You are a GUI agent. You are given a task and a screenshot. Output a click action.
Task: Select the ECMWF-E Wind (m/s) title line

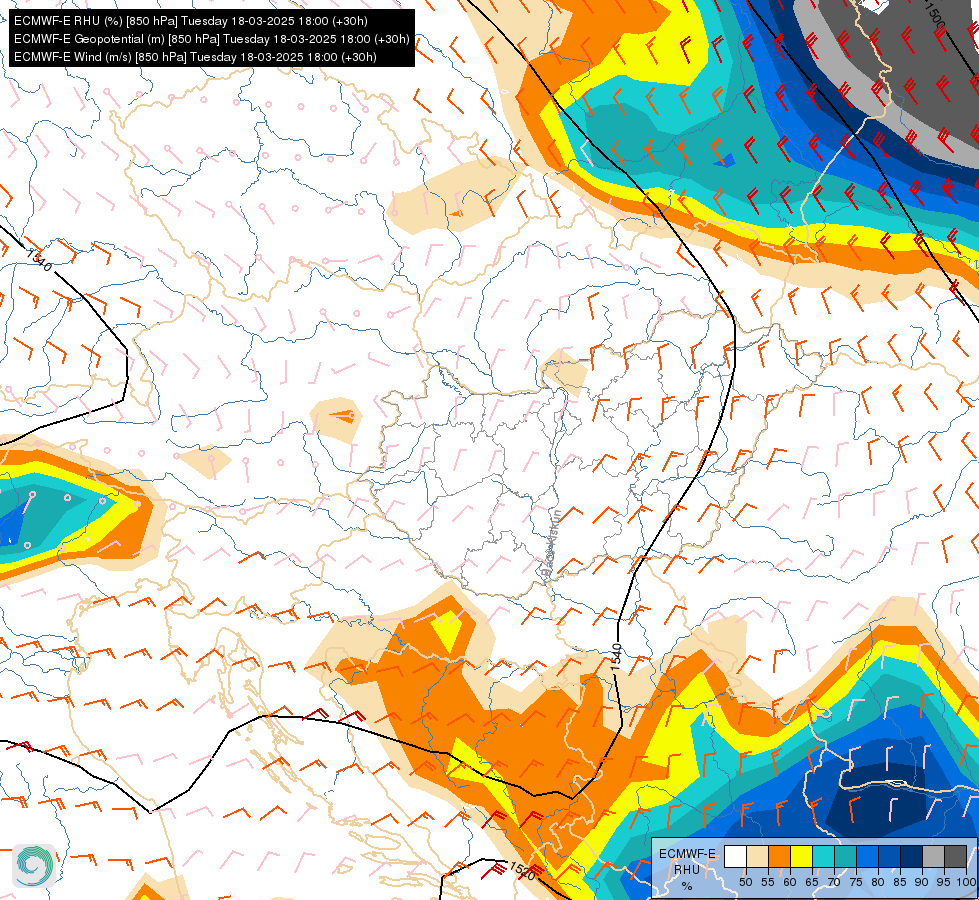point(195,57)
